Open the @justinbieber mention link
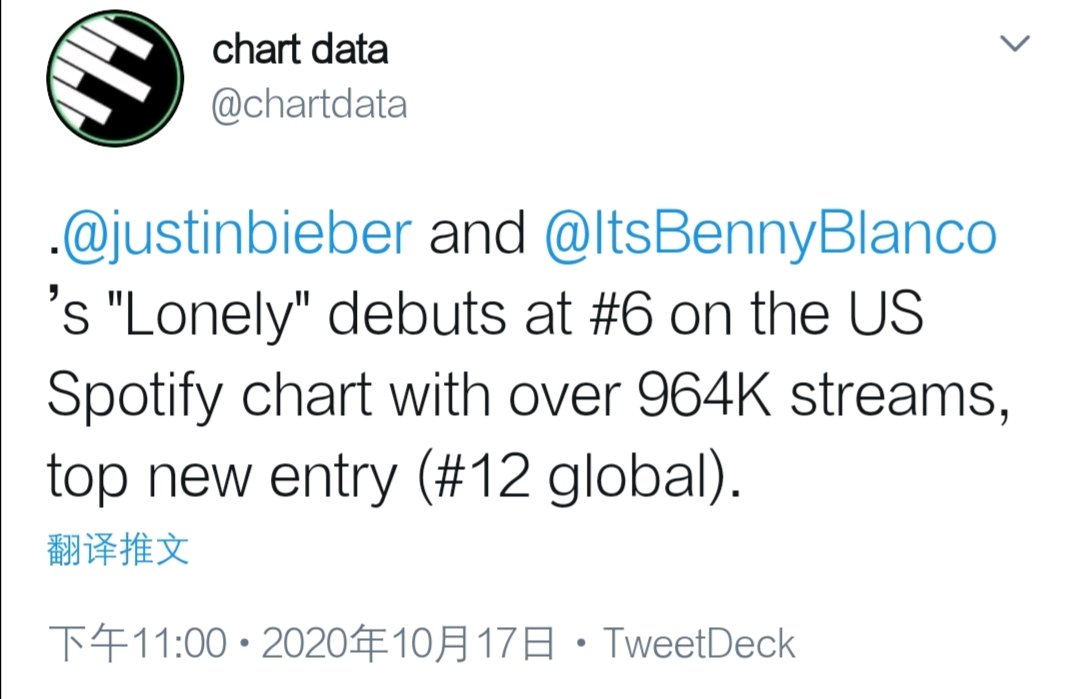Image resolution: width=1080 pixels, height=699 pixels. 237,234
